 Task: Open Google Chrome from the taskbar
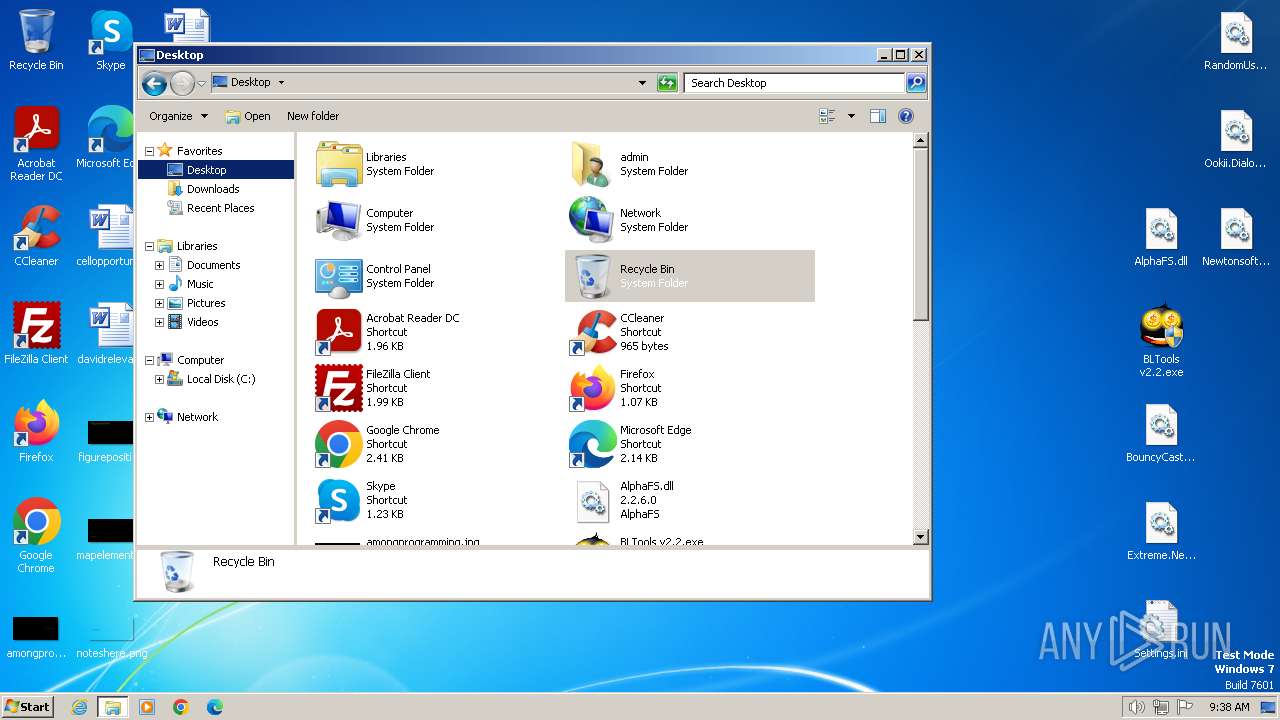(181, 707)
